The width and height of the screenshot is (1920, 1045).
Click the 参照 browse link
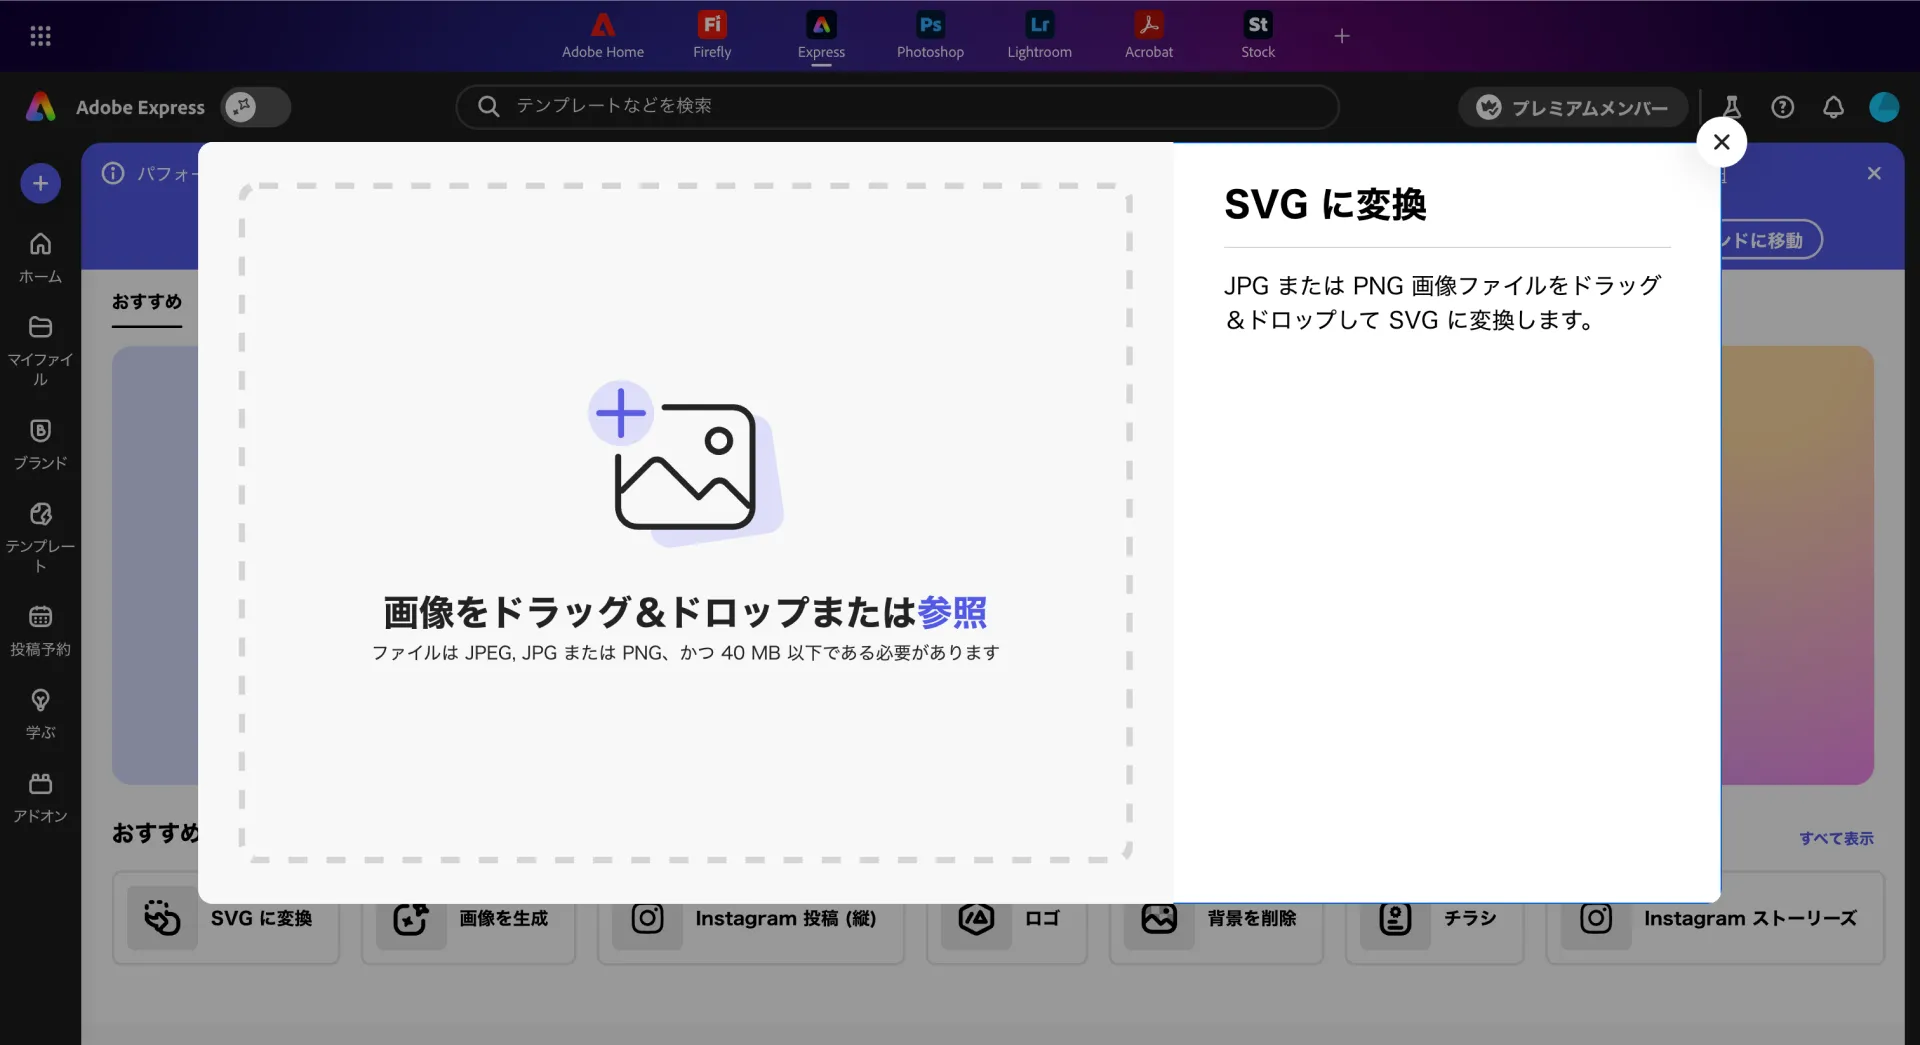[952, 612]
